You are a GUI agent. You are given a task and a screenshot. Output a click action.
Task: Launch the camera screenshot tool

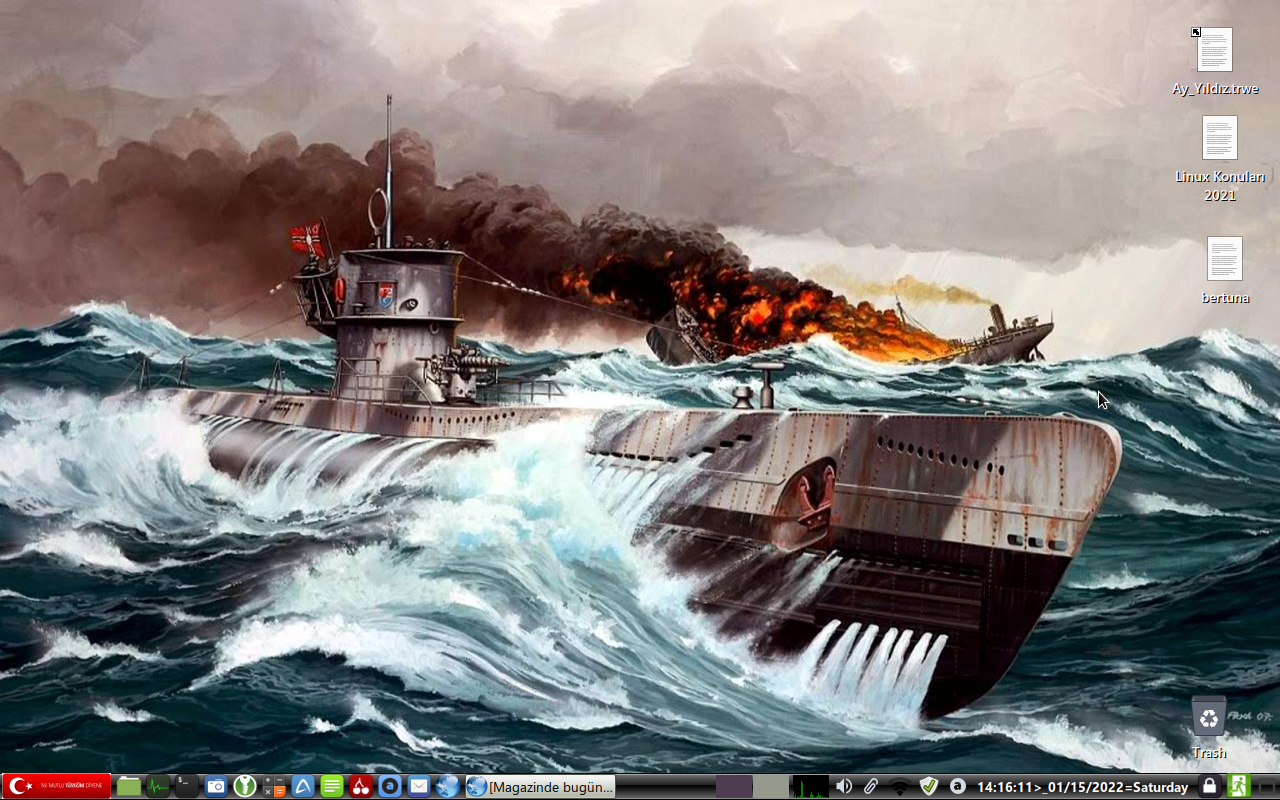click(216, 786)
